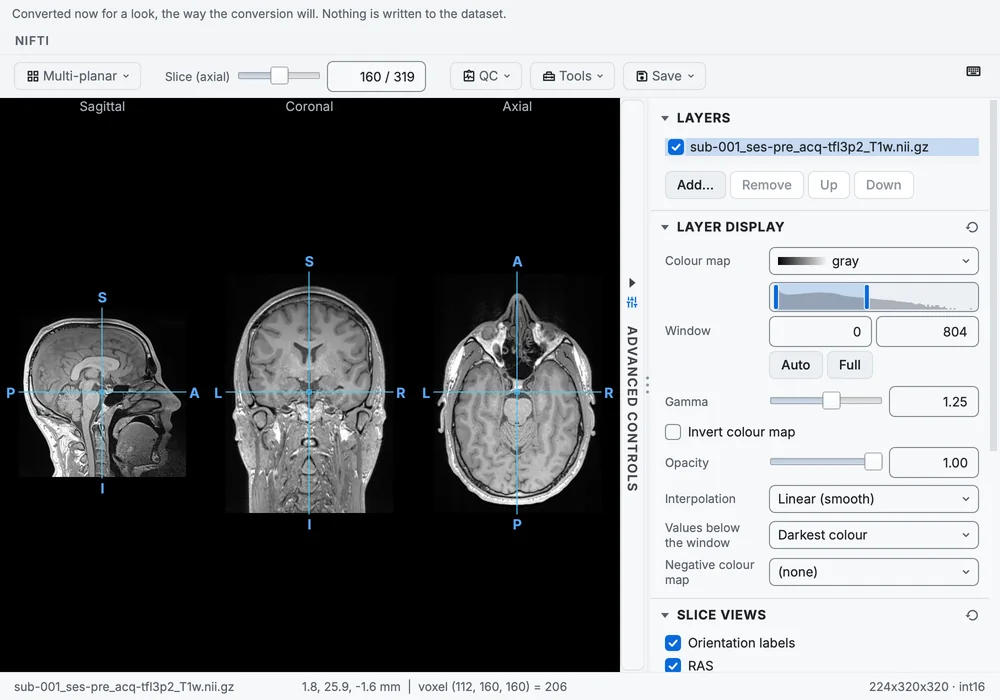Click the NIFTI tab label
This screenshot has height=700, width=1000.
32,41
